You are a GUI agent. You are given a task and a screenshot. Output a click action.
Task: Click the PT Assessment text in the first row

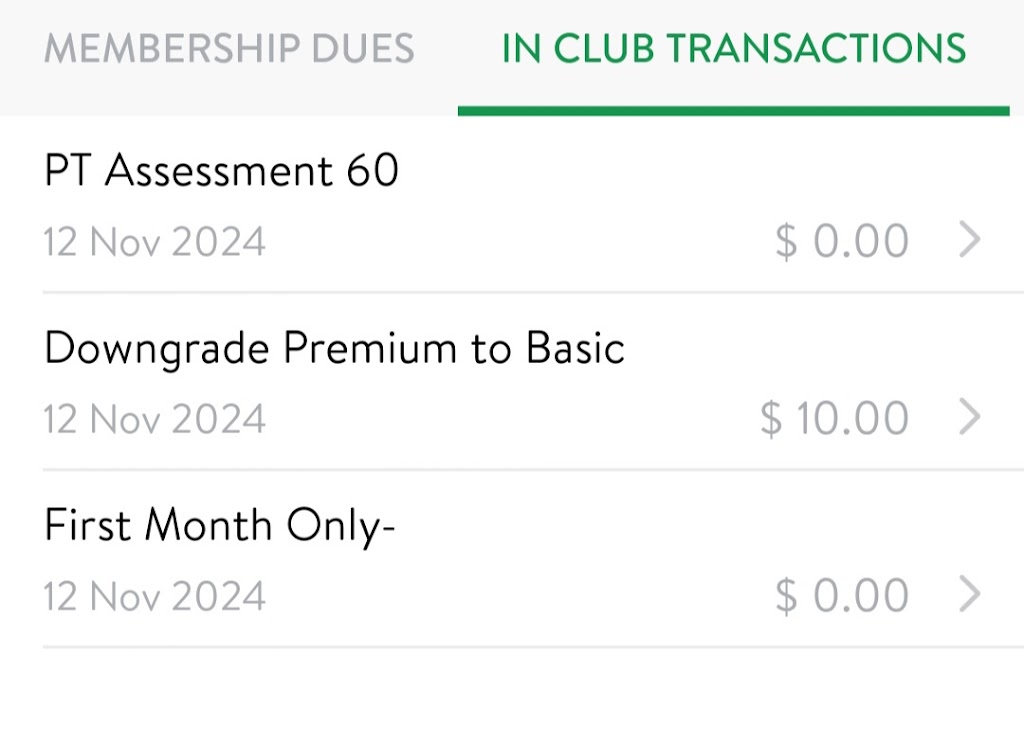click(x=188, y=171)
